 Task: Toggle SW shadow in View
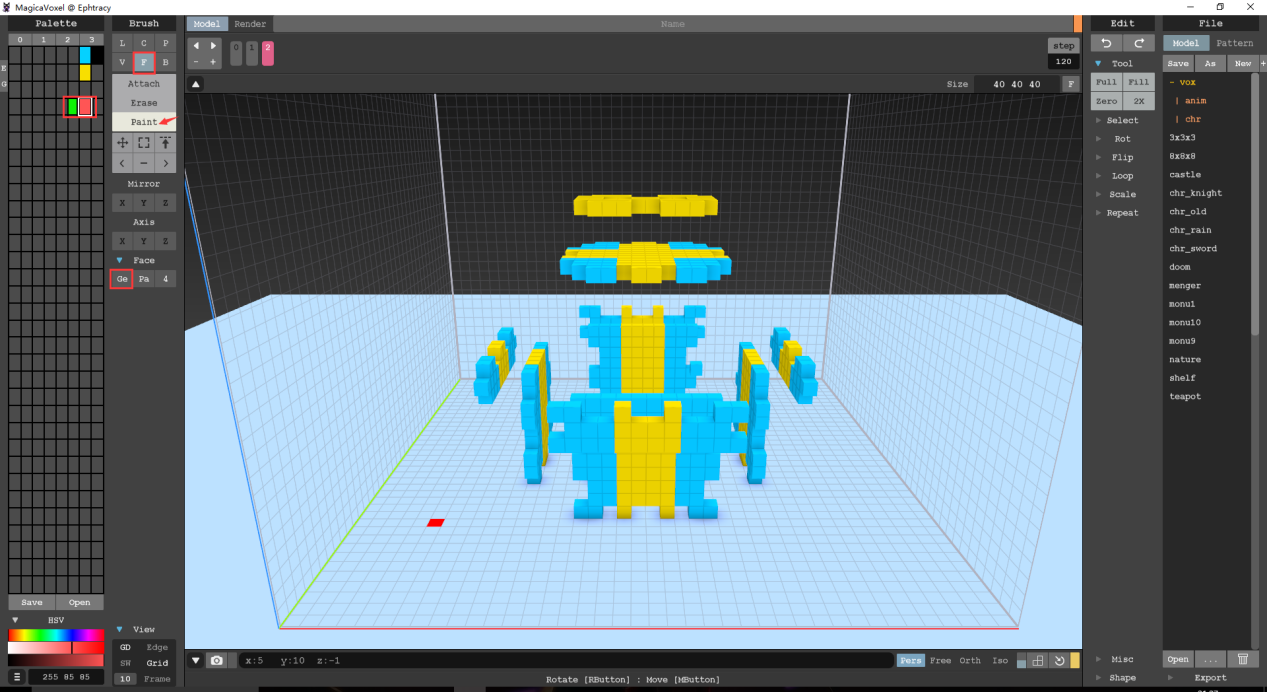pos(125,663)
